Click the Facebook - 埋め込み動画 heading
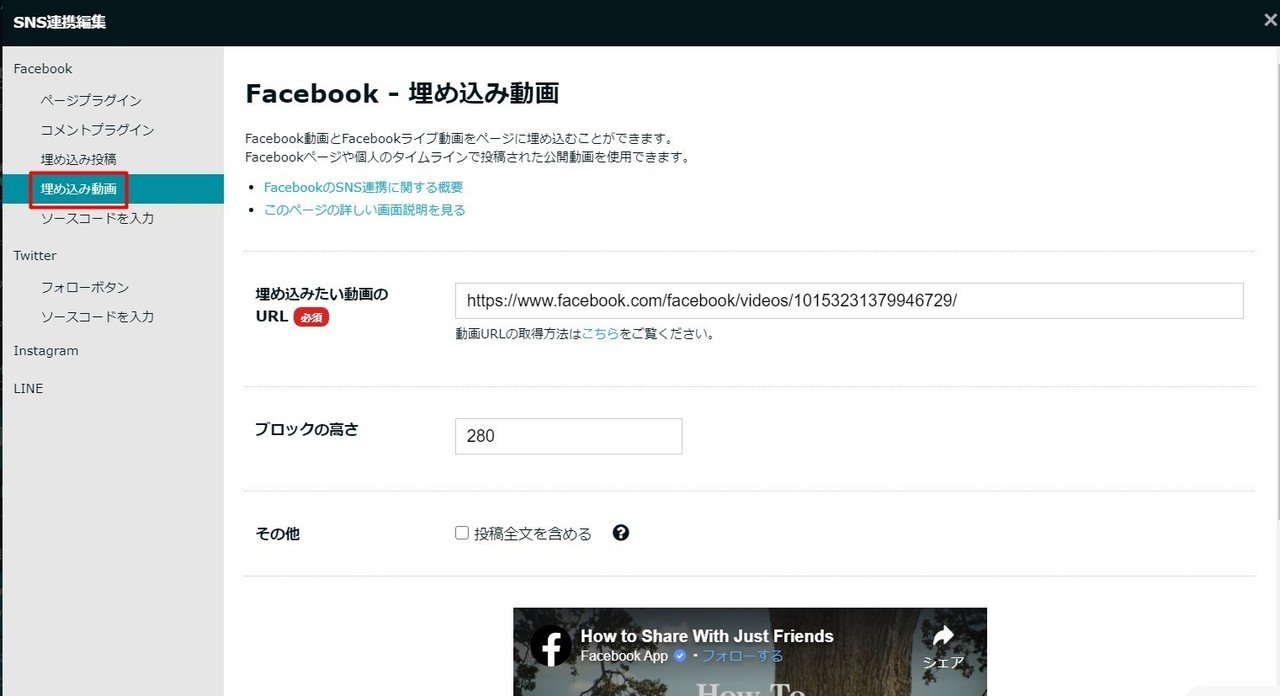 [402, 94]
